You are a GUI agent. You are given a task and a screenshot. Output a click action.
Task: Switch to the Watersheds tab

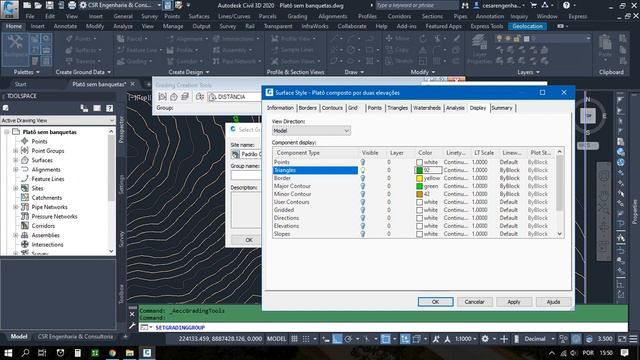[x=427, y=108]
